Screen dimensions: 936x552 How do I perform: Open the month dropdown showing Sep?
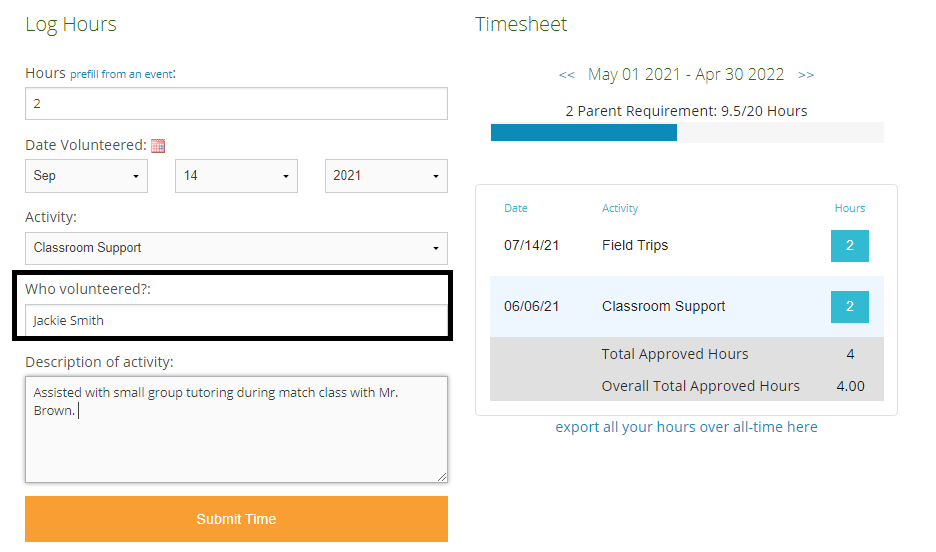86,175
